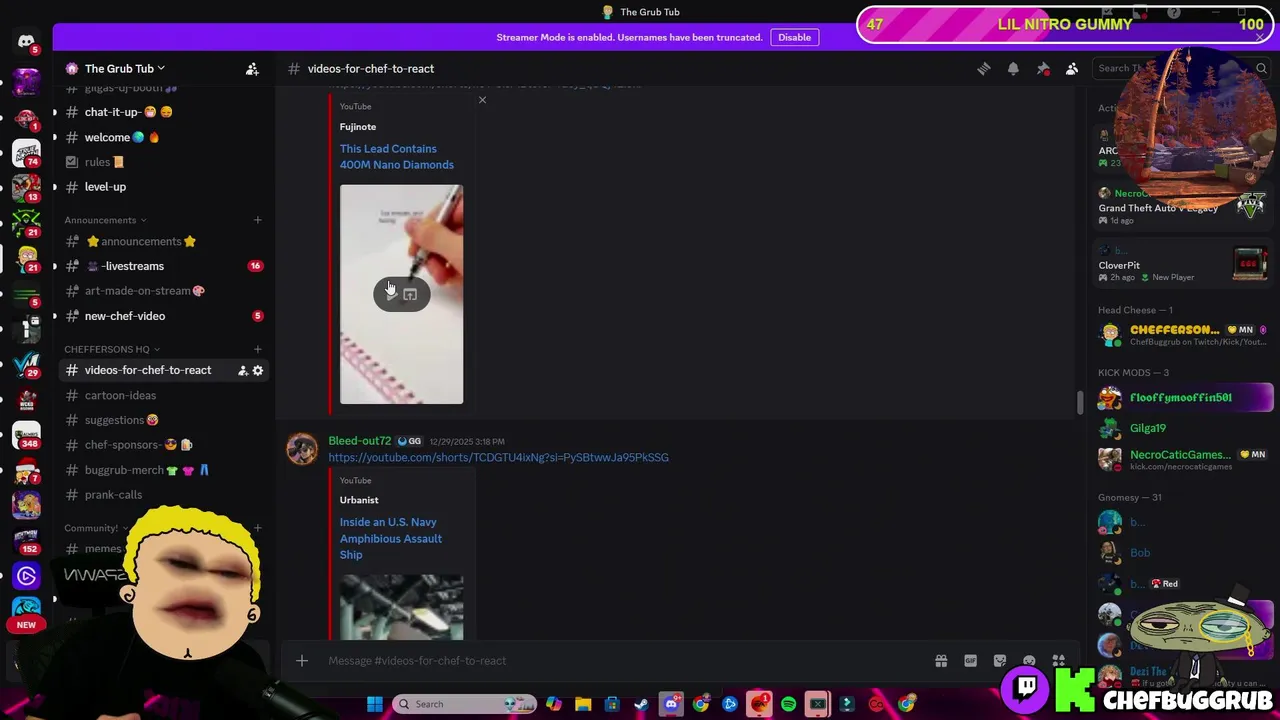
Task: Open Chefferson head cheese member avatar
Action: [x=1110, y=335]
